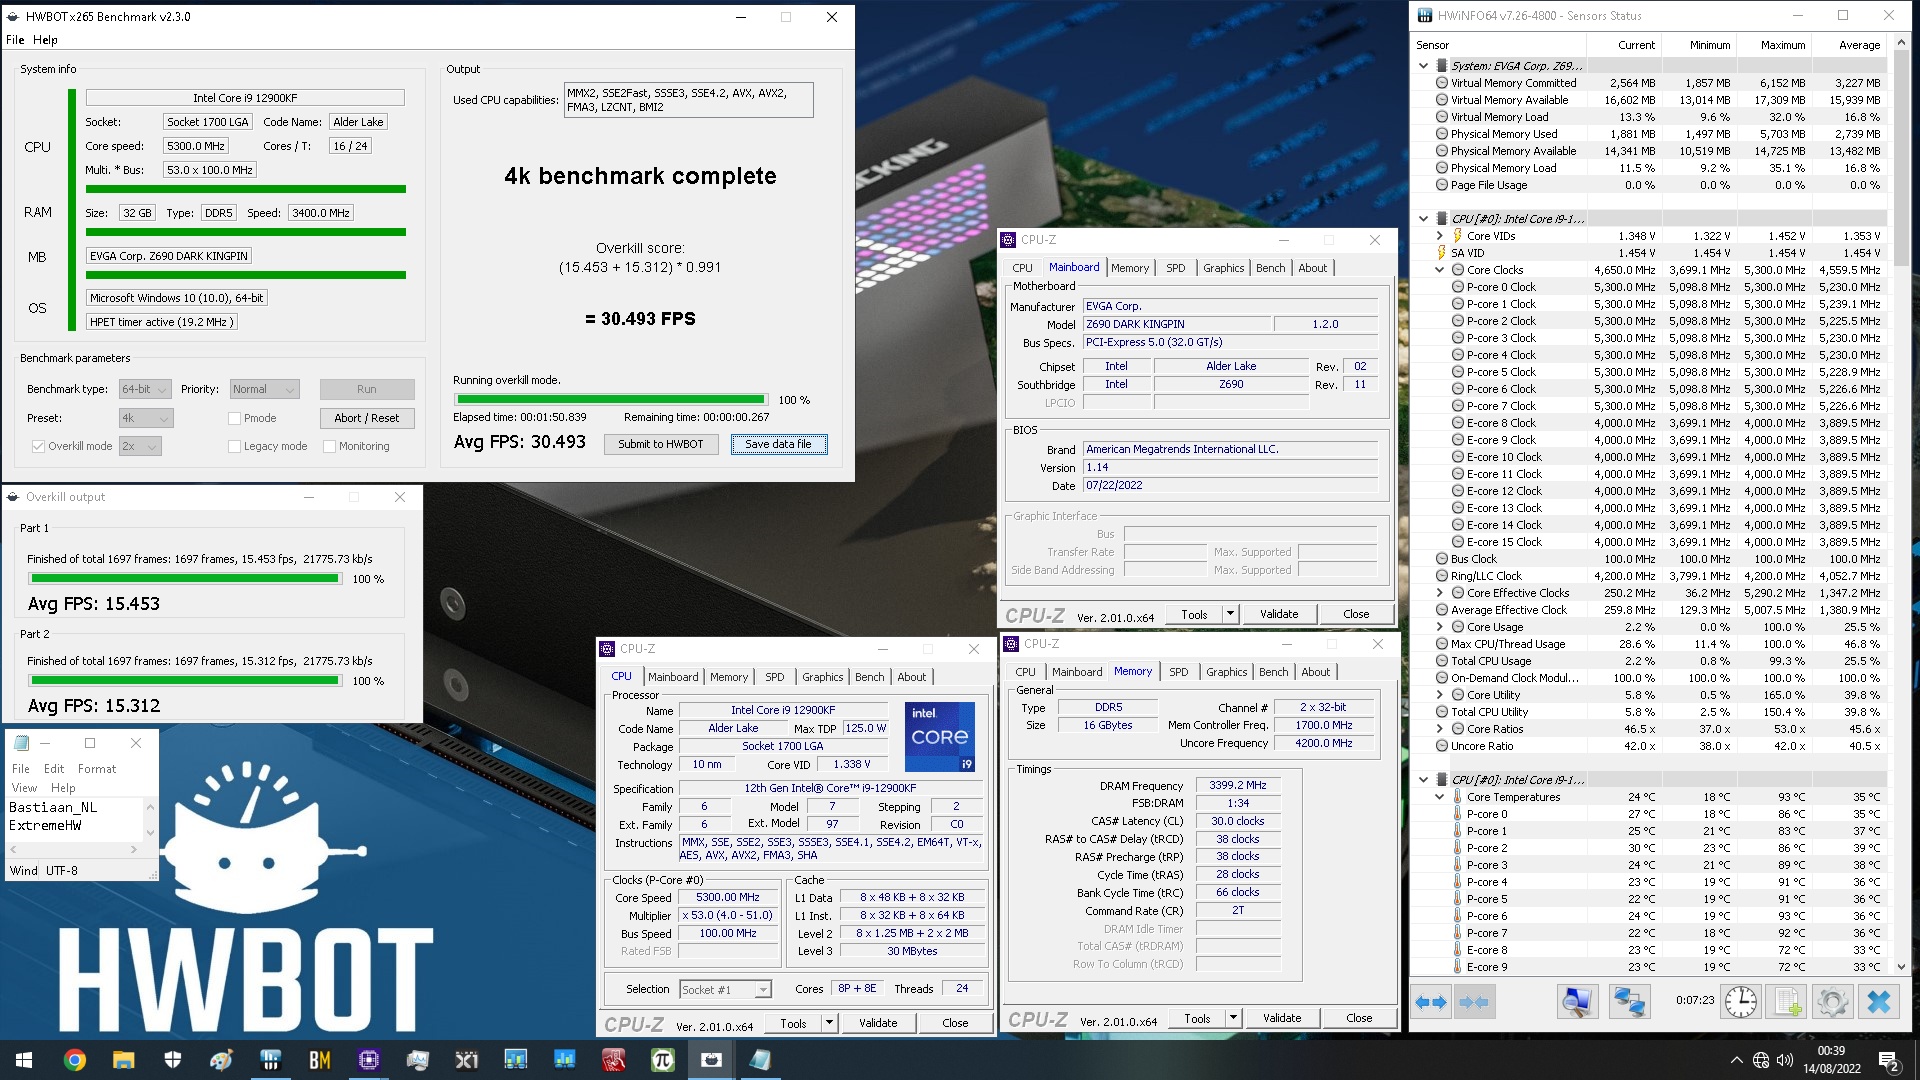Toggle Overkill mode checkbox
The image size is (1920, 1080).
(38, 447)
